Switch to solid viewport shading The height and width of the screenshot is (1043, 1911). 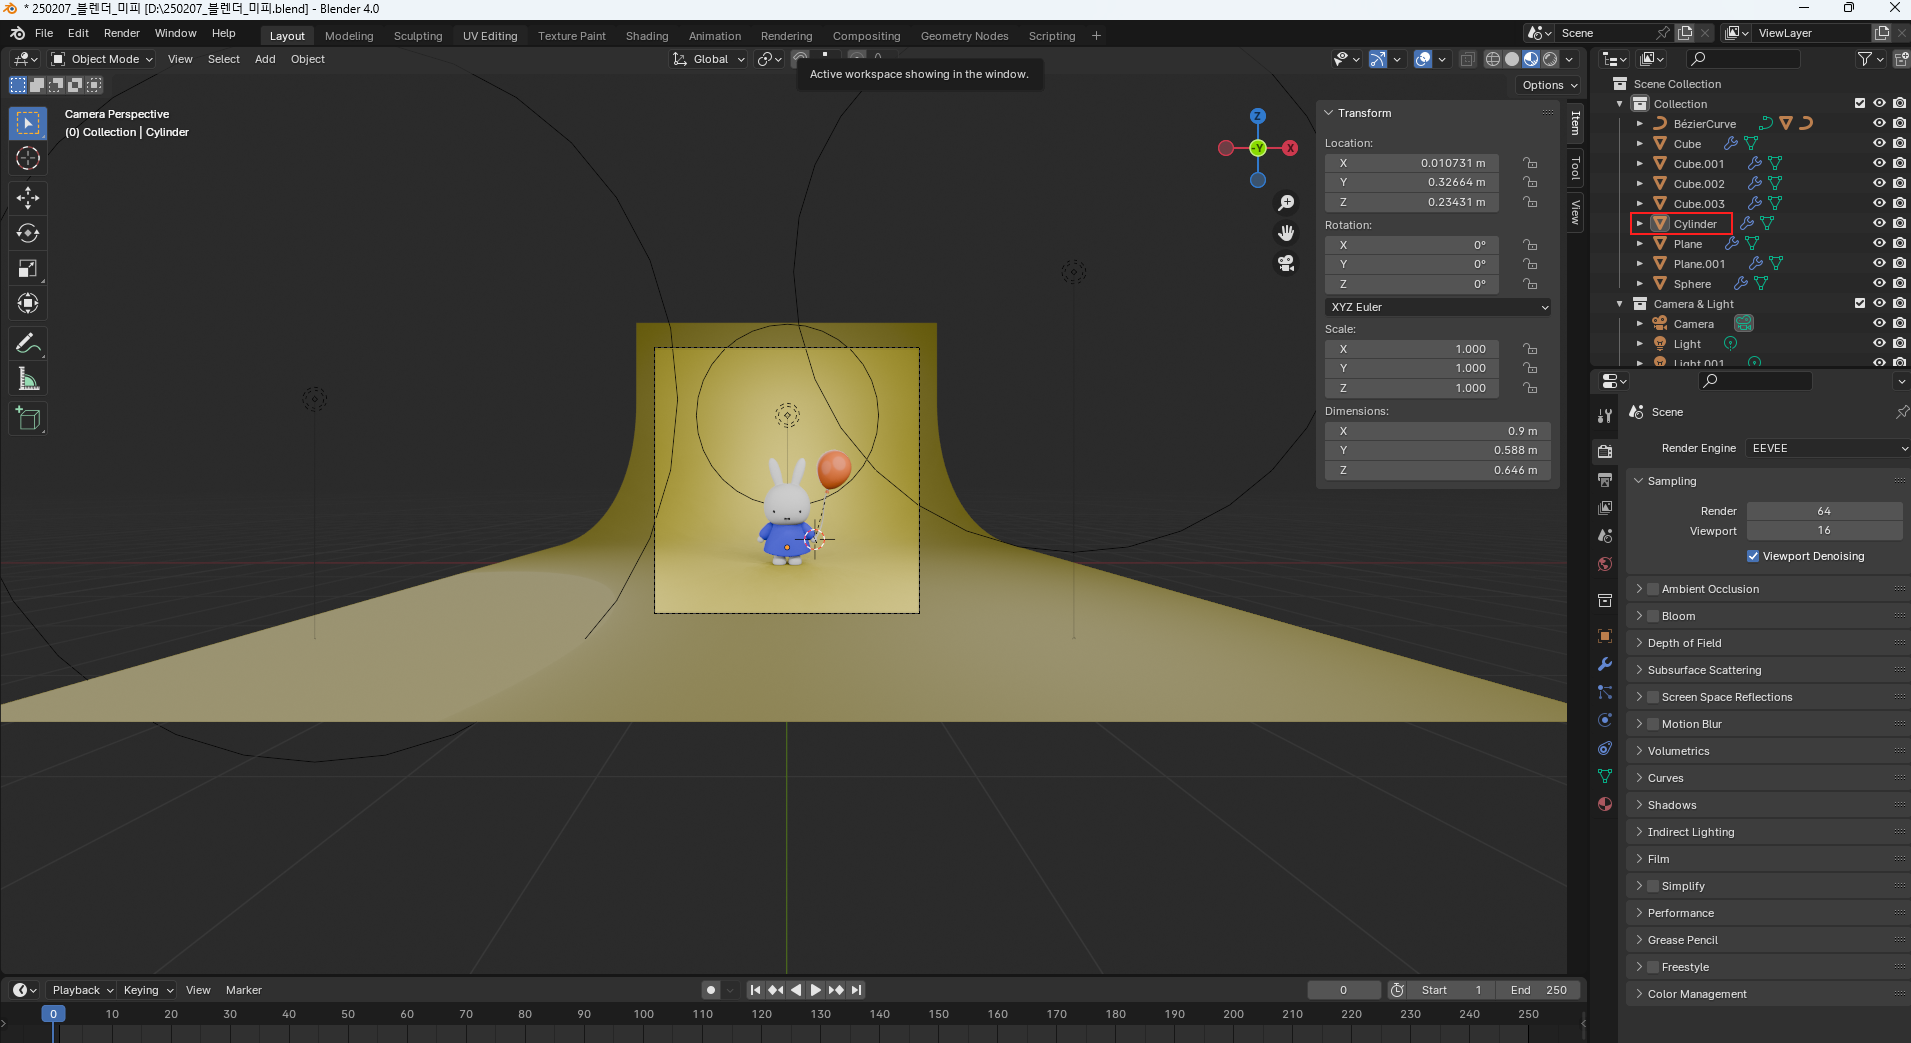(x=1512, y=59)
